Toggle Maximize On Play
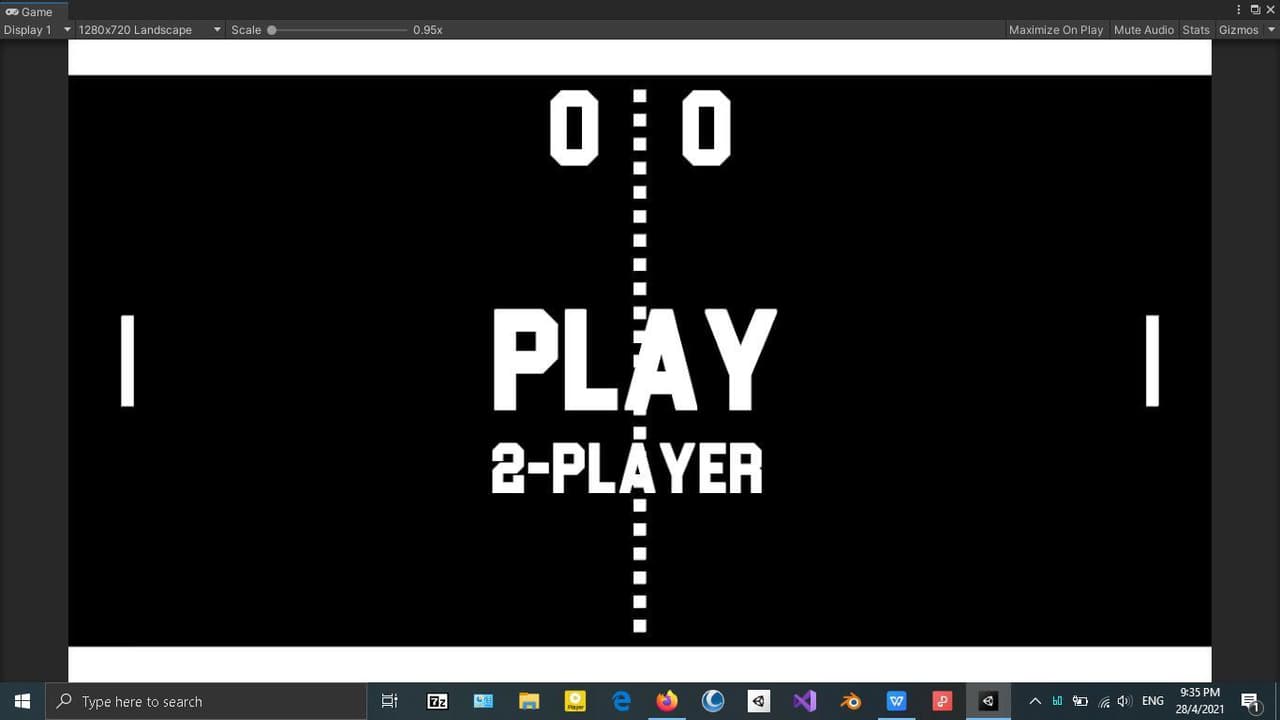This screenshot has height=720, width=1280. (1055, 30)
